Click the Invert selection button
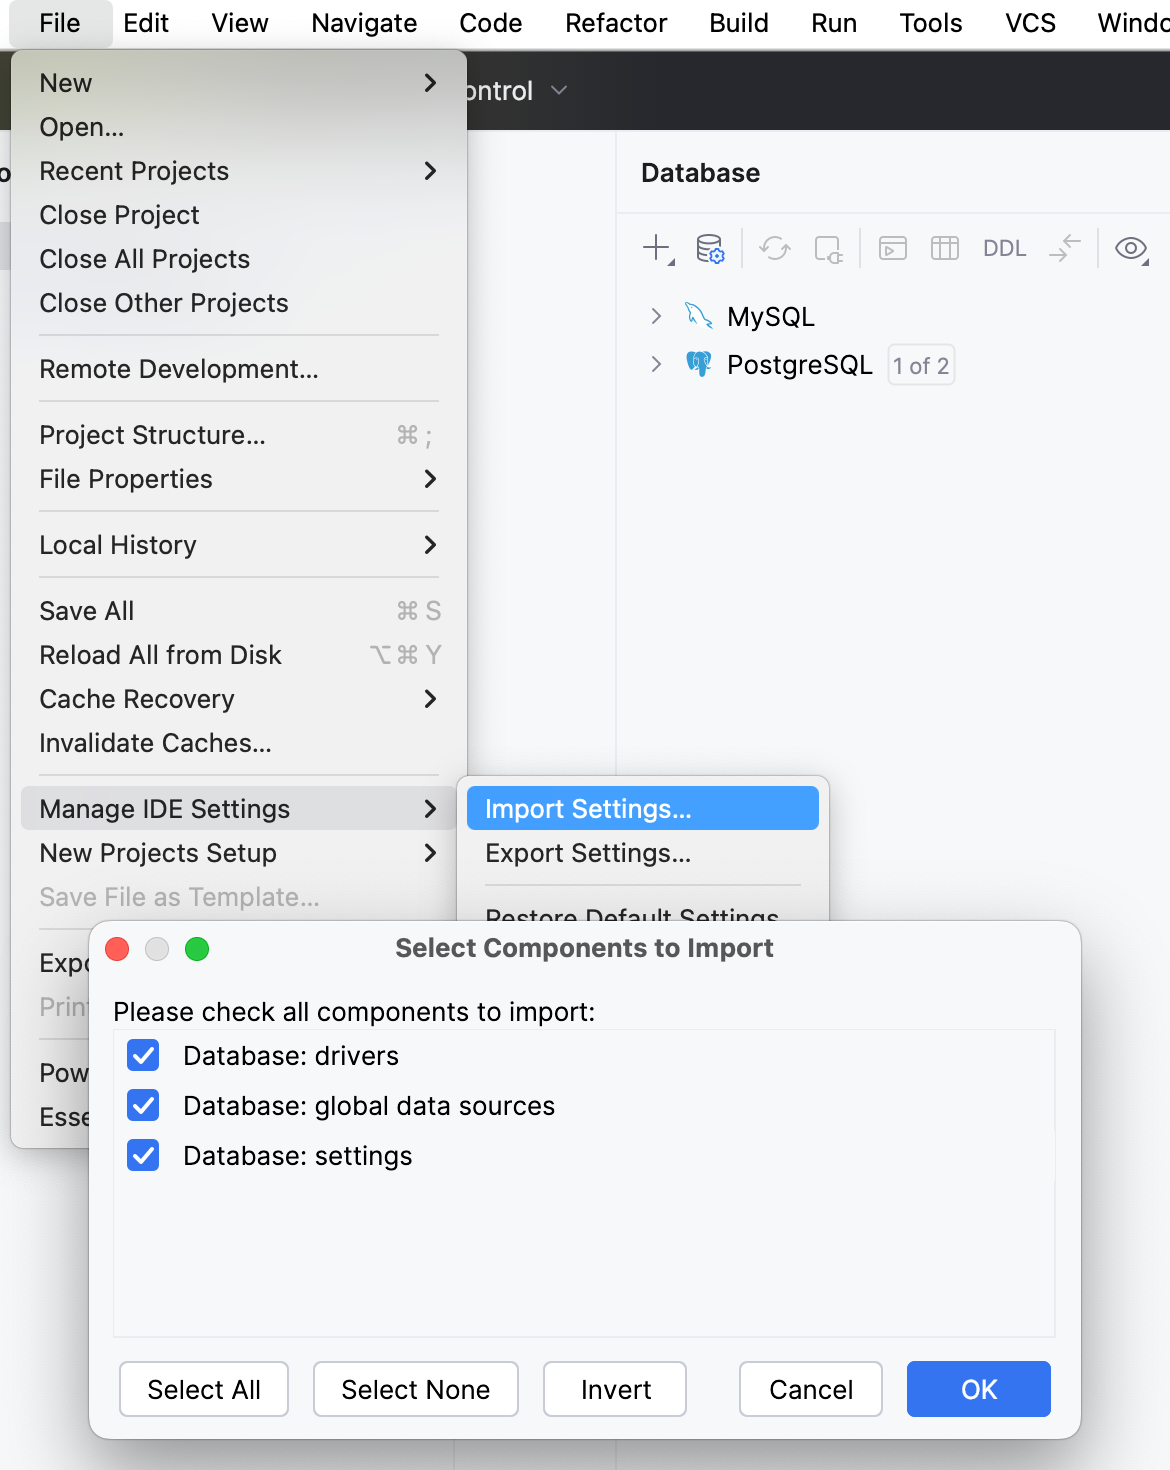Screen dimensions: 1170x1470 [614, 1389]
